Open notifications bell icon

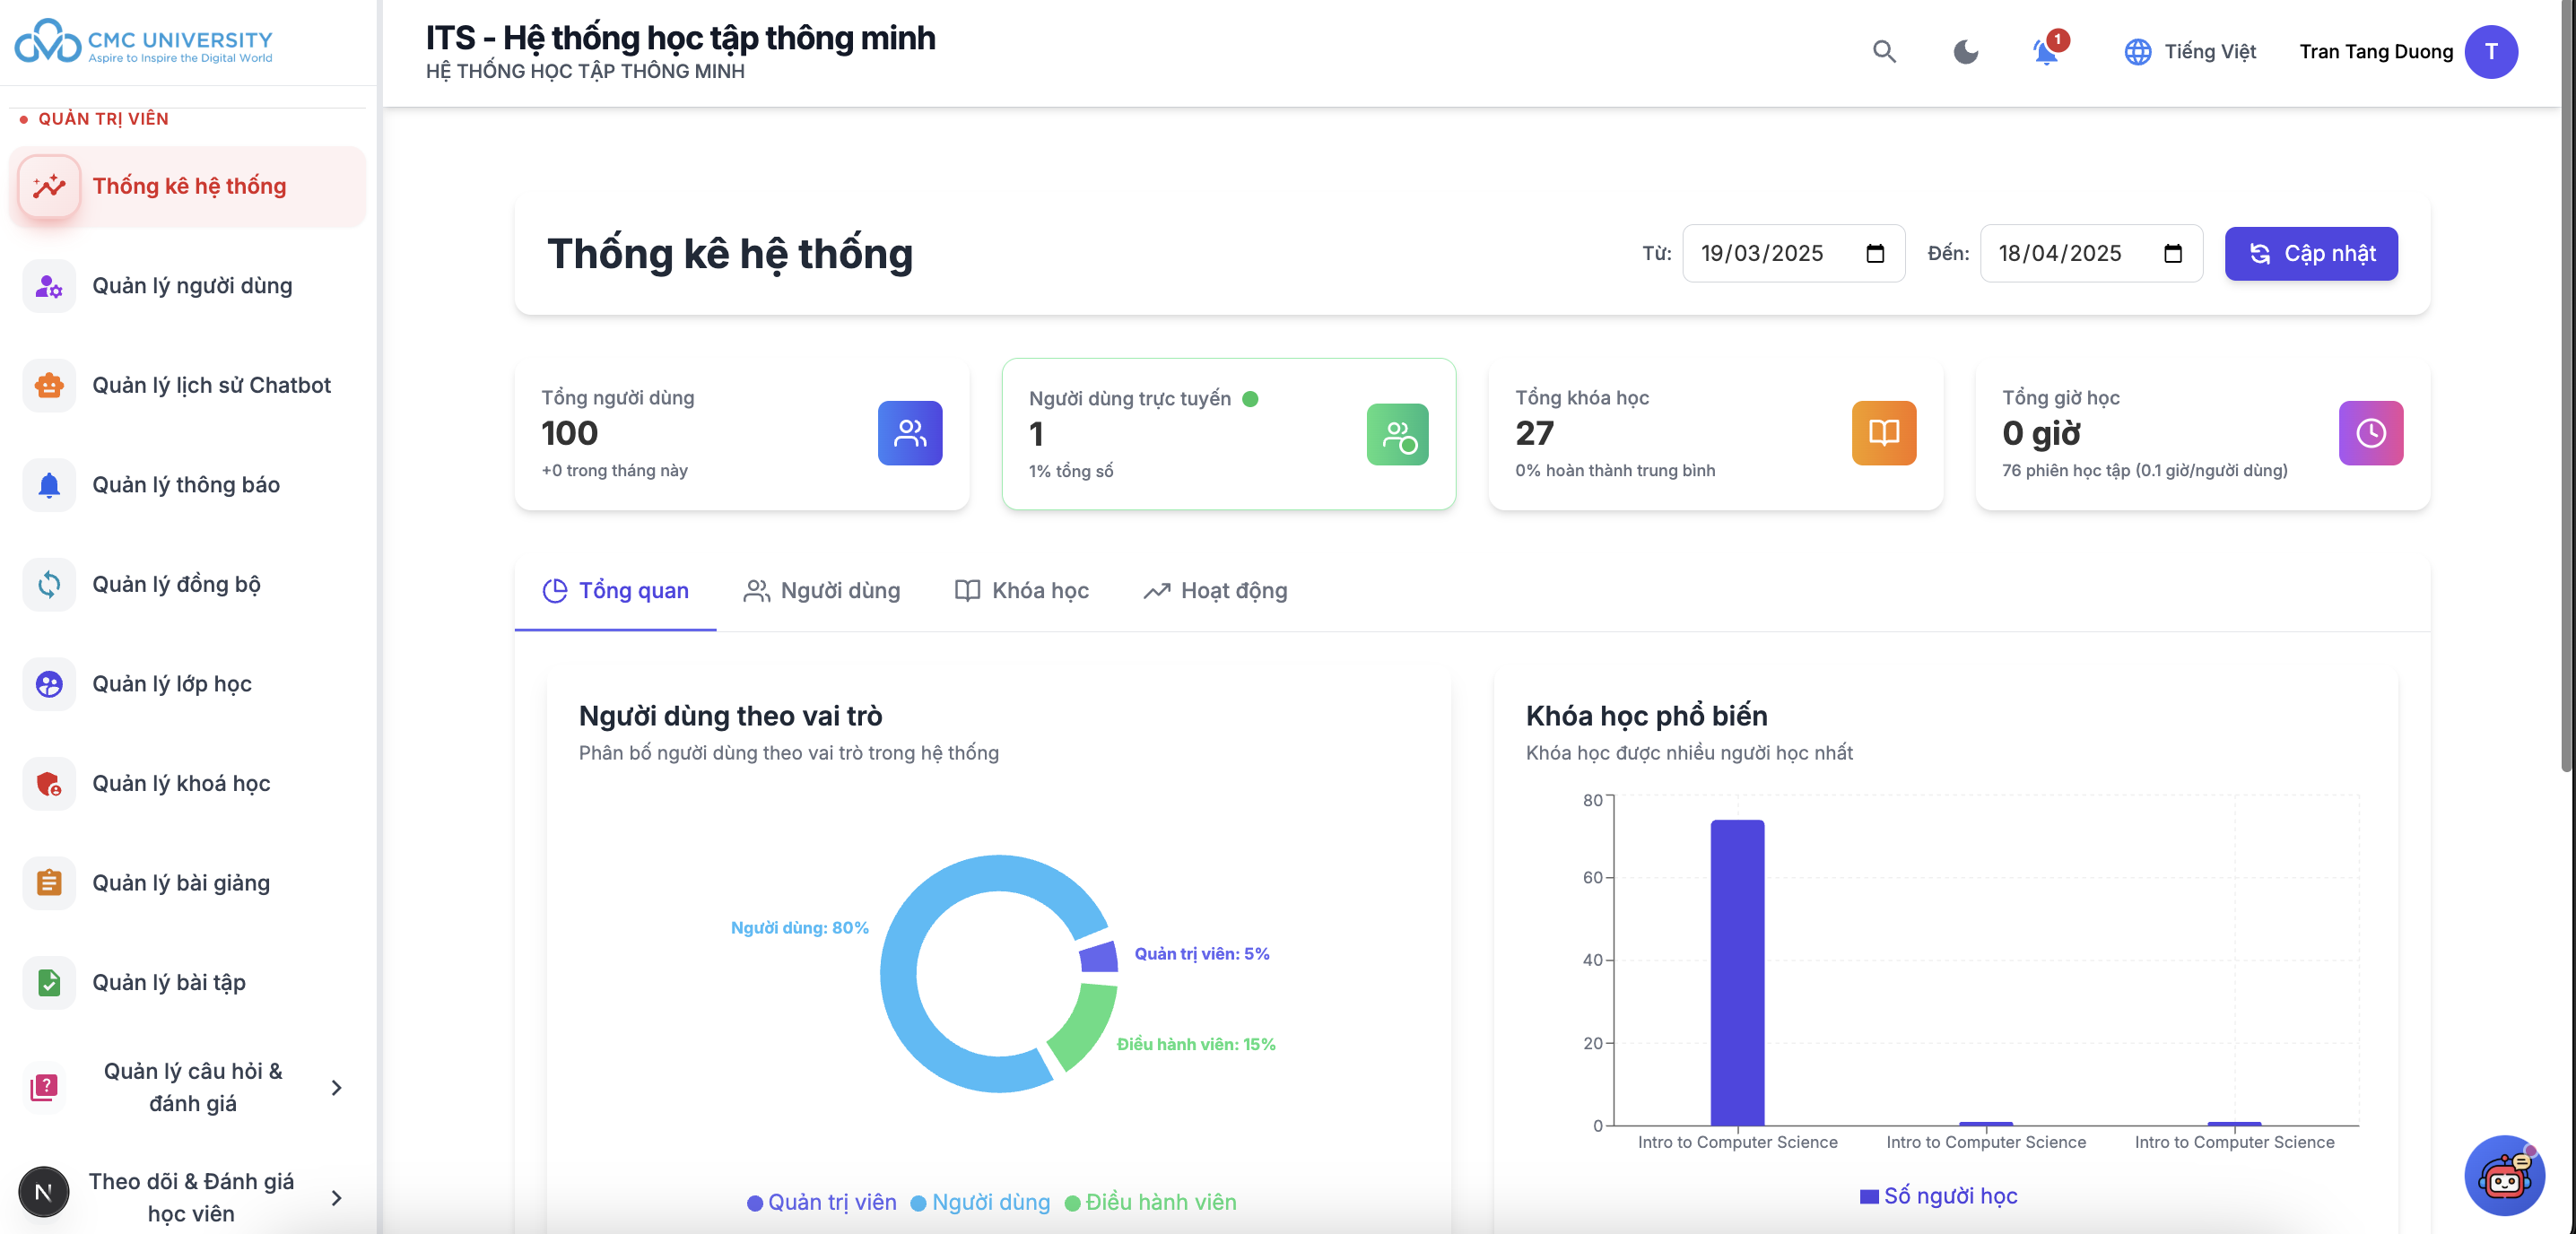pos(2045,51)
